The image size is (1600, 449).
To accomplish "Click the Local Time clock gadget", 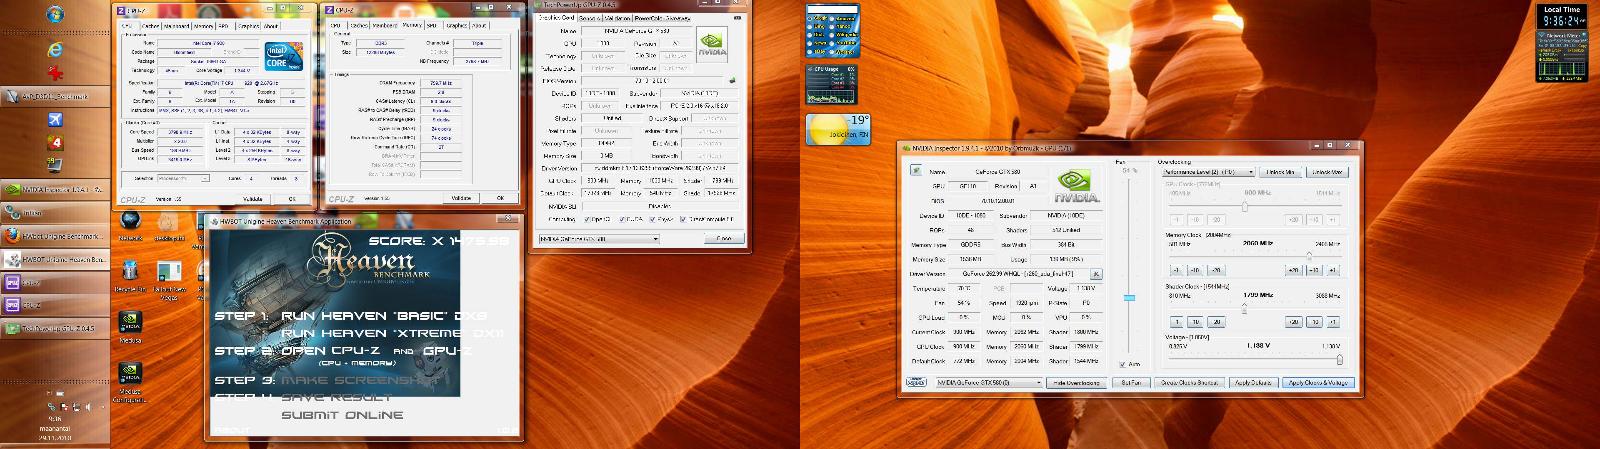I will [x=1561, y=16].
